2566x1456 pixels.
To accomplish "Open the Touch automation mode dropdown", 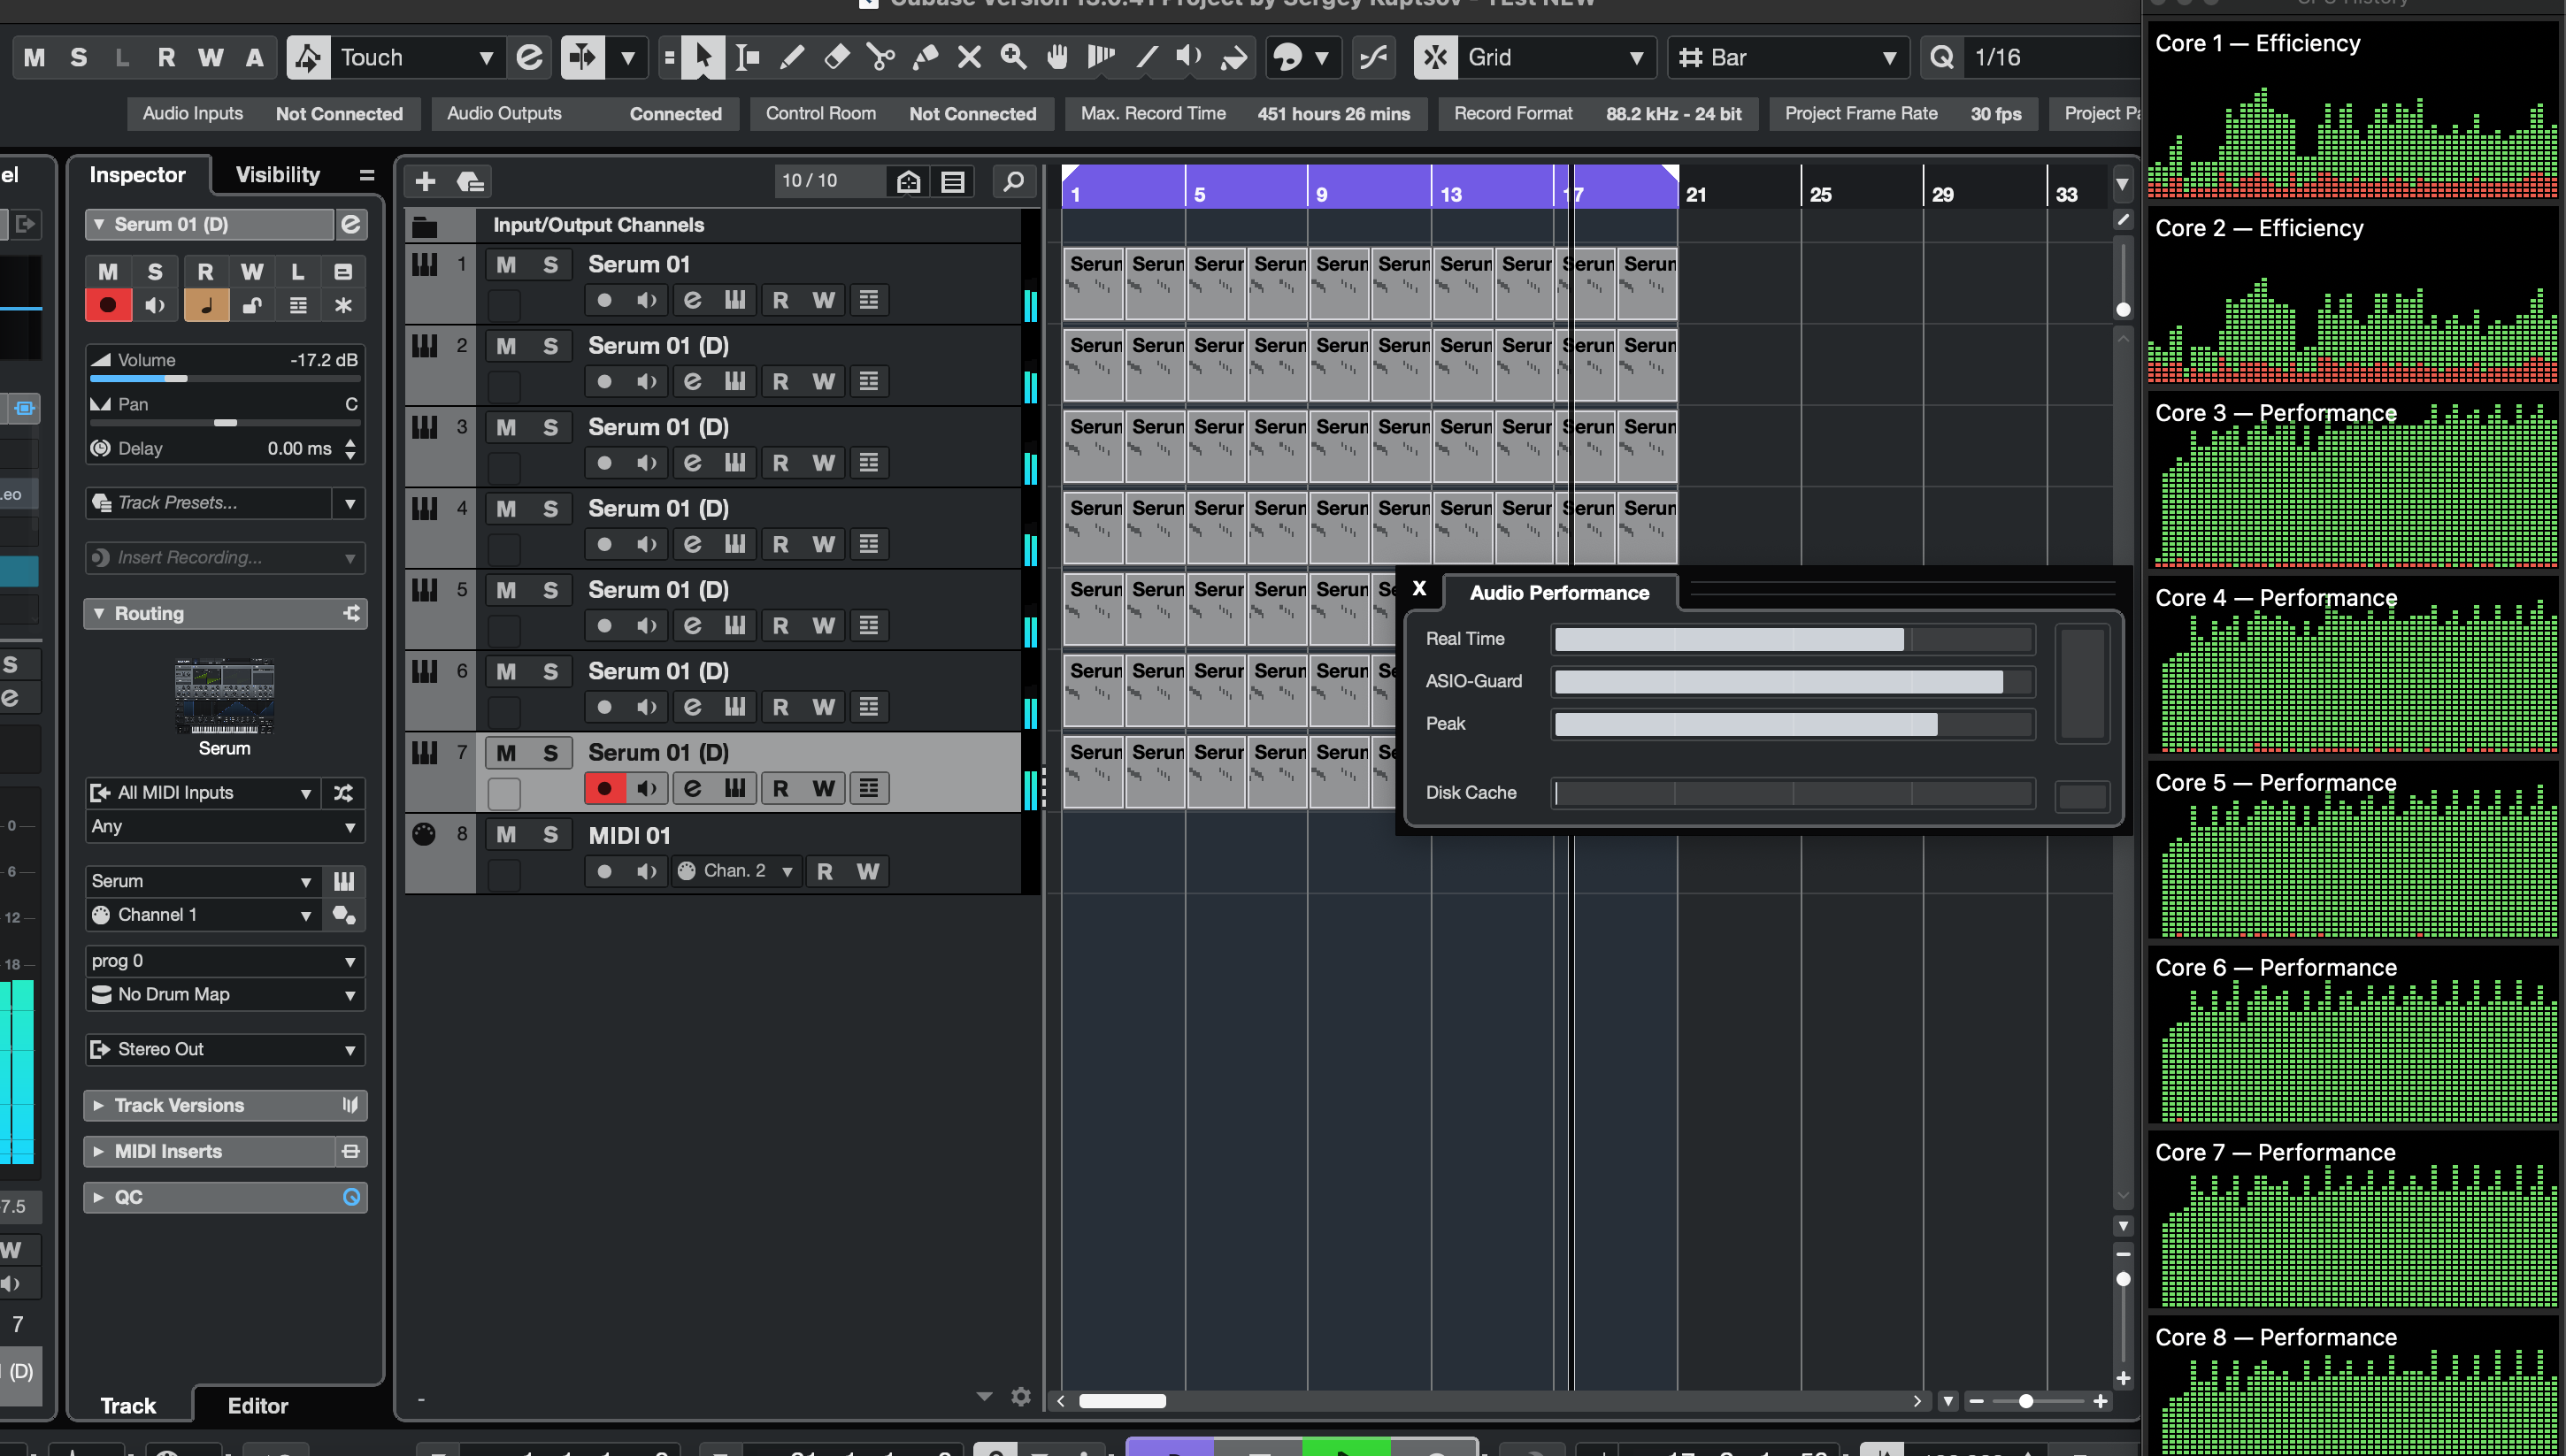I will tap(415, 57).
